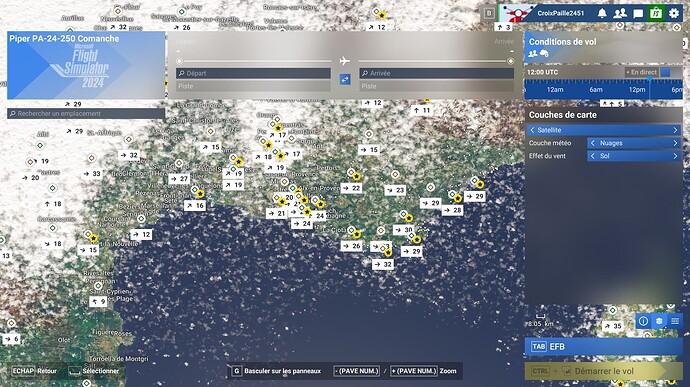The image size is (690, 387).
Task: Open the EFB tab button
Action: pyautogui.click(x=603, y=346)
